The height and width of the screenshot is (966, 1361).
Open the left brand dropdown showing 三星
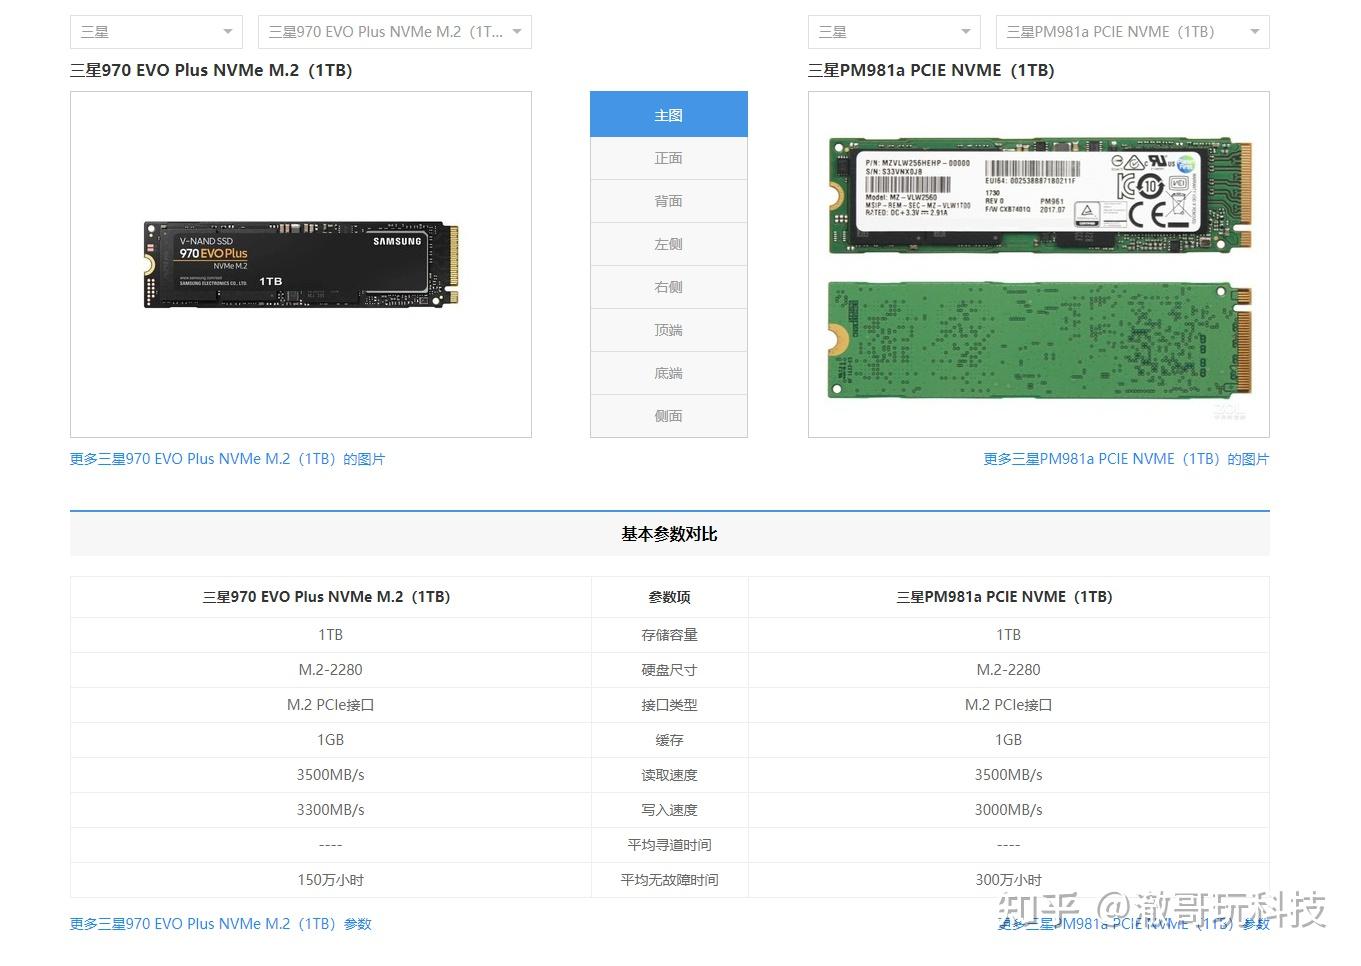155,31
